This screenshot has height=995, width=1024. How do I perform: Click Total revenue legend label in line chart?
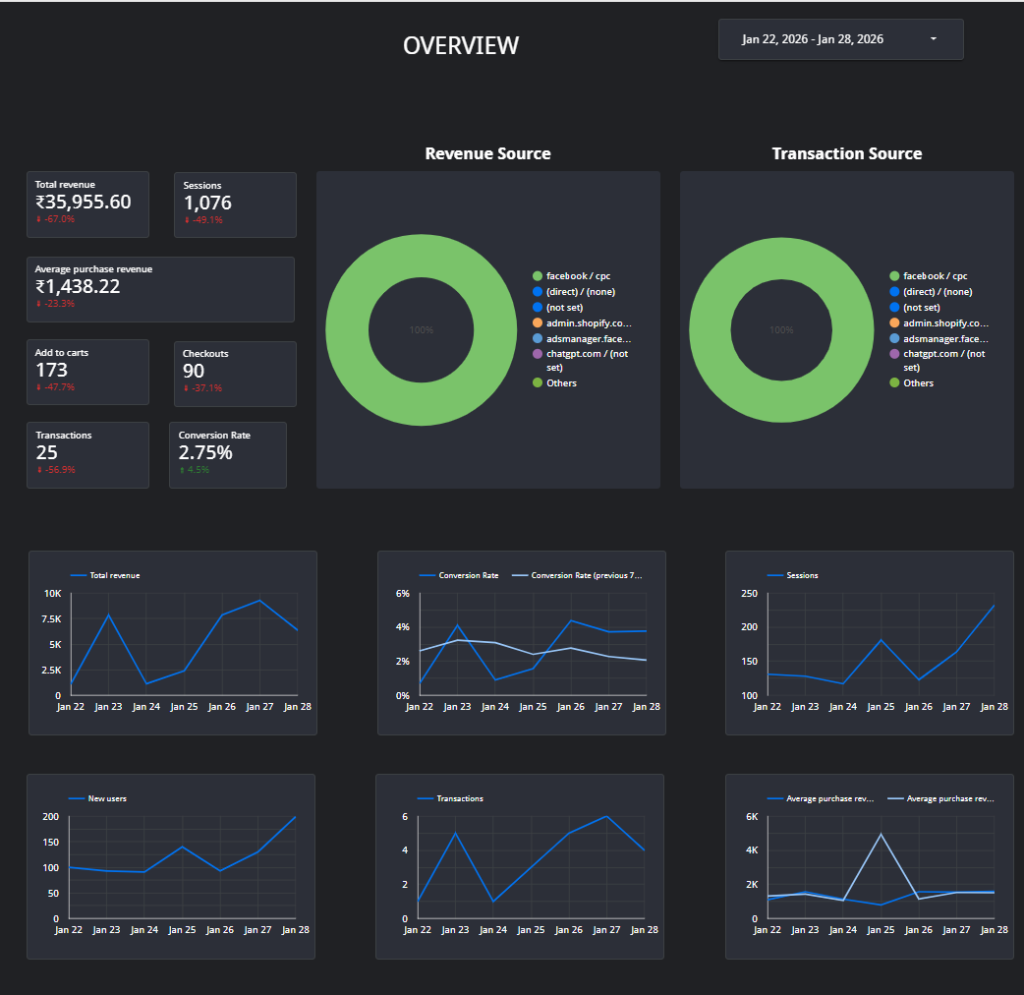[115, 576]
